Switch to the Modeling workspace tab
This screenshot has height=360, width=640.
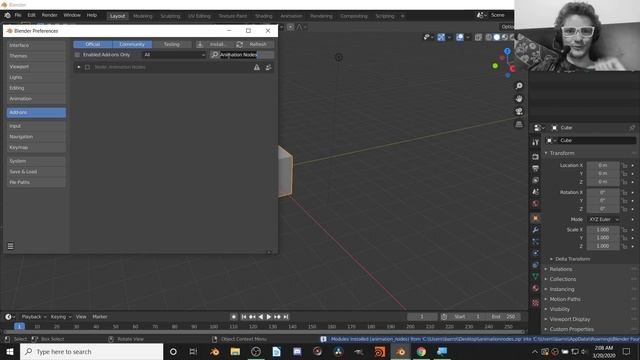(143, 16)
